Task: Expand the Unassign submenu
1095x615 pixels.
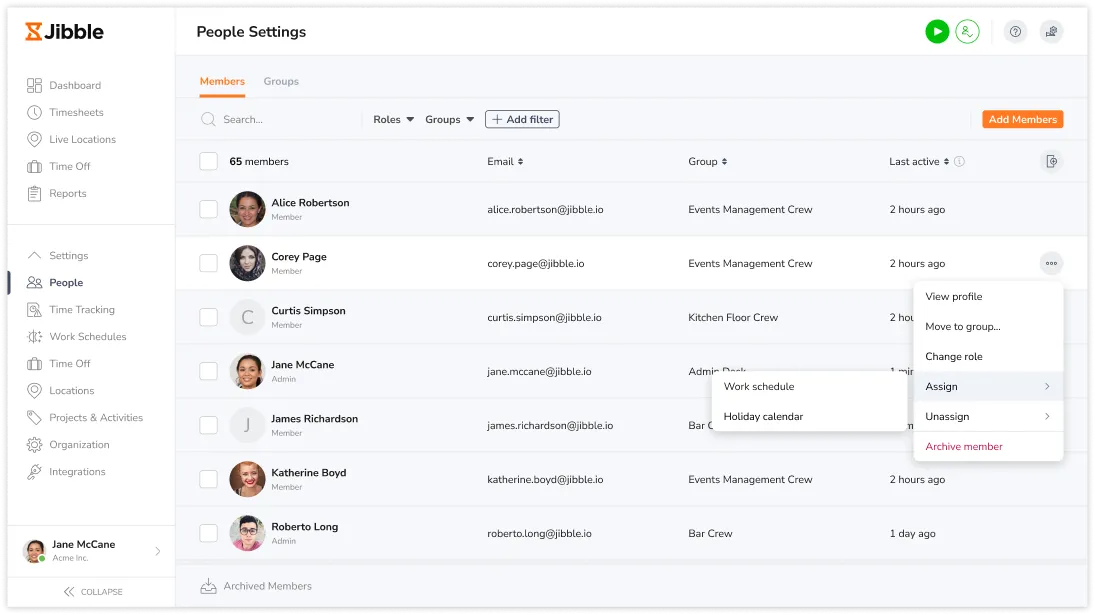Action: [x=987, y=417]
